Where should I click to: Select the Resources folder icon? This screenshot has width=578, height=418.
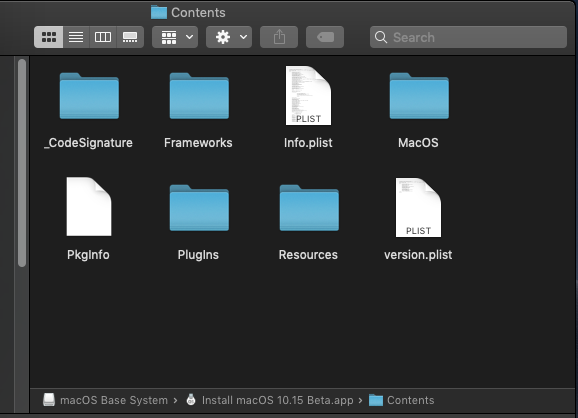click(309, 208)
